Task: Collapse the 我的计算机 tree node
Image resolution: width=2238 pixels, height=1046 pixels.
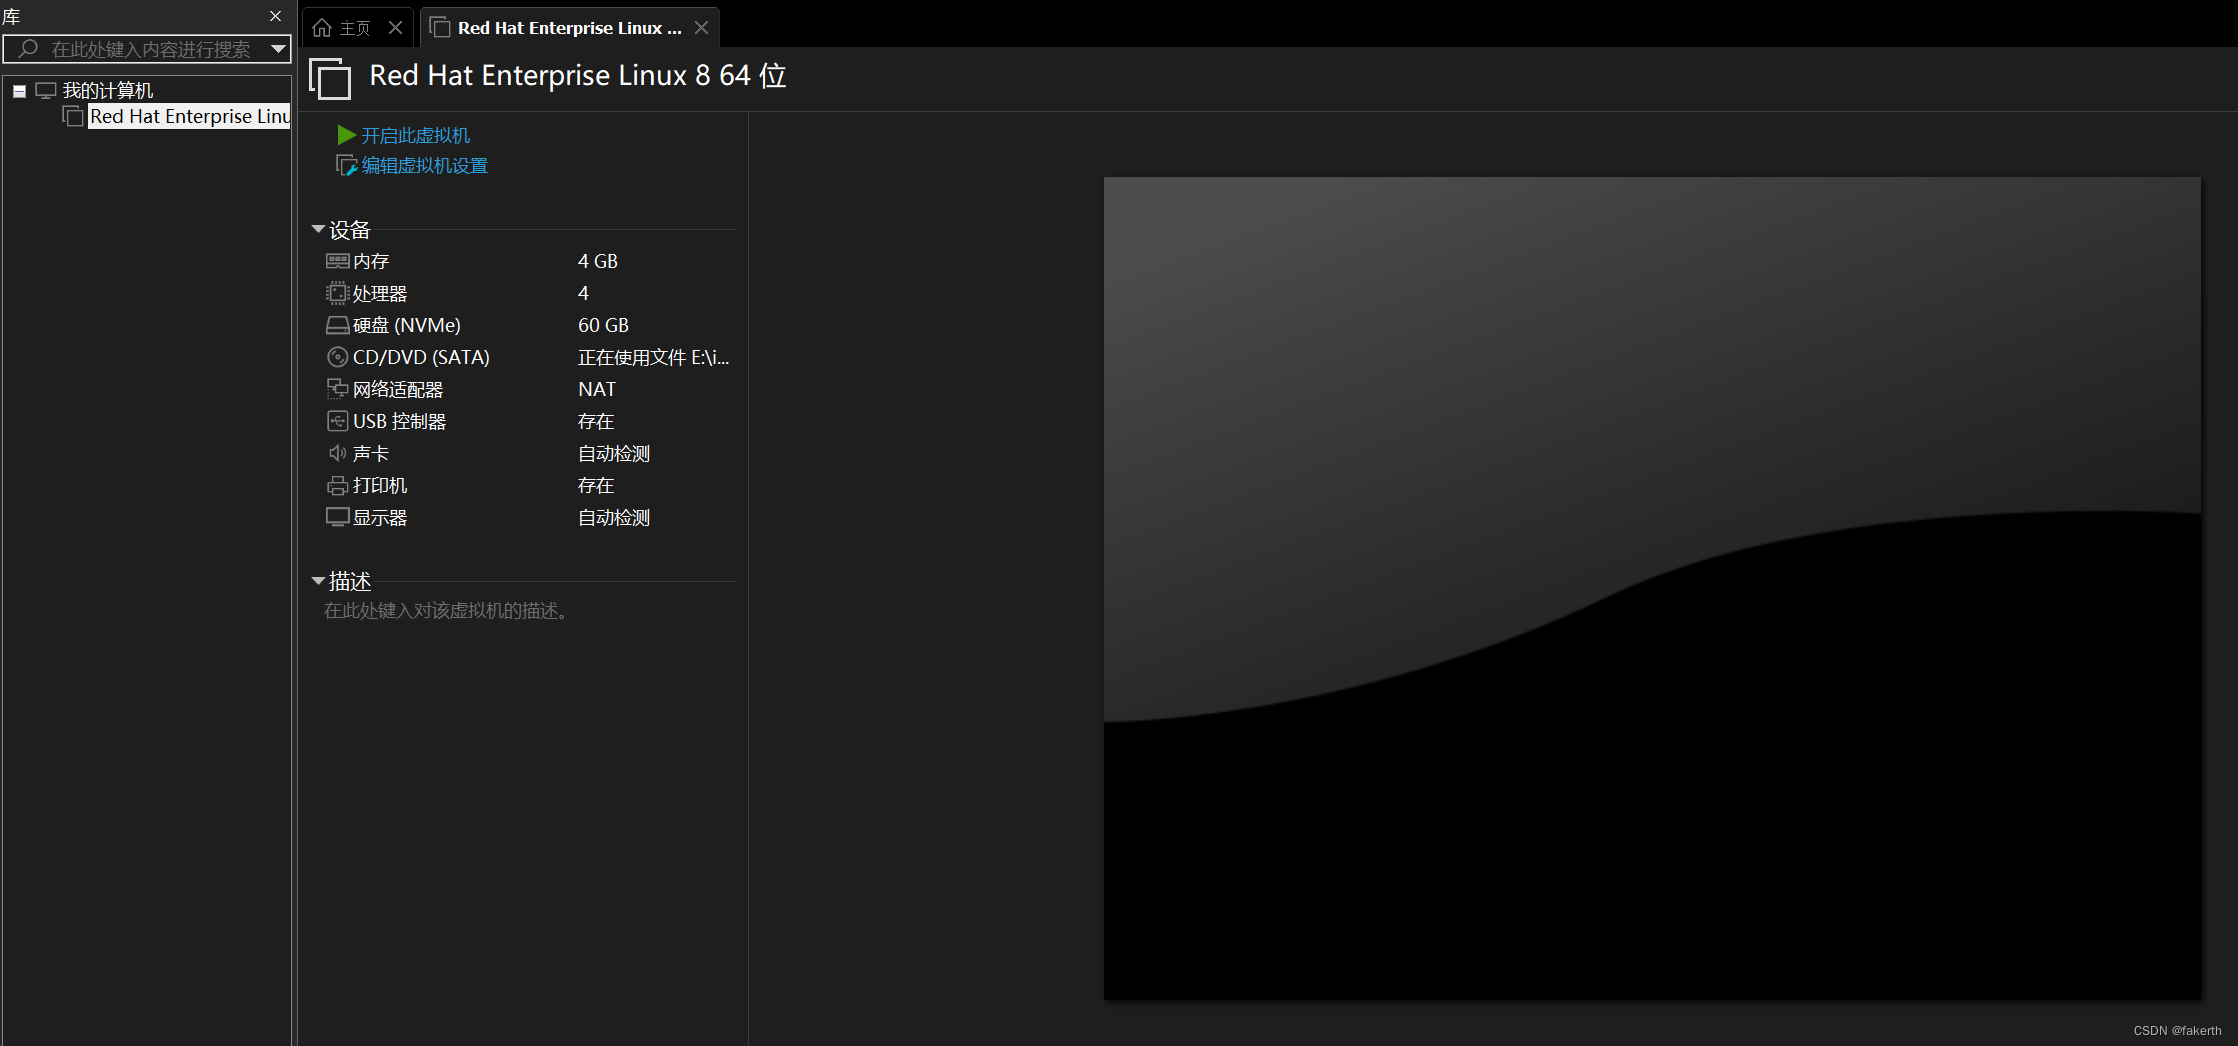Action: (19, 91)
